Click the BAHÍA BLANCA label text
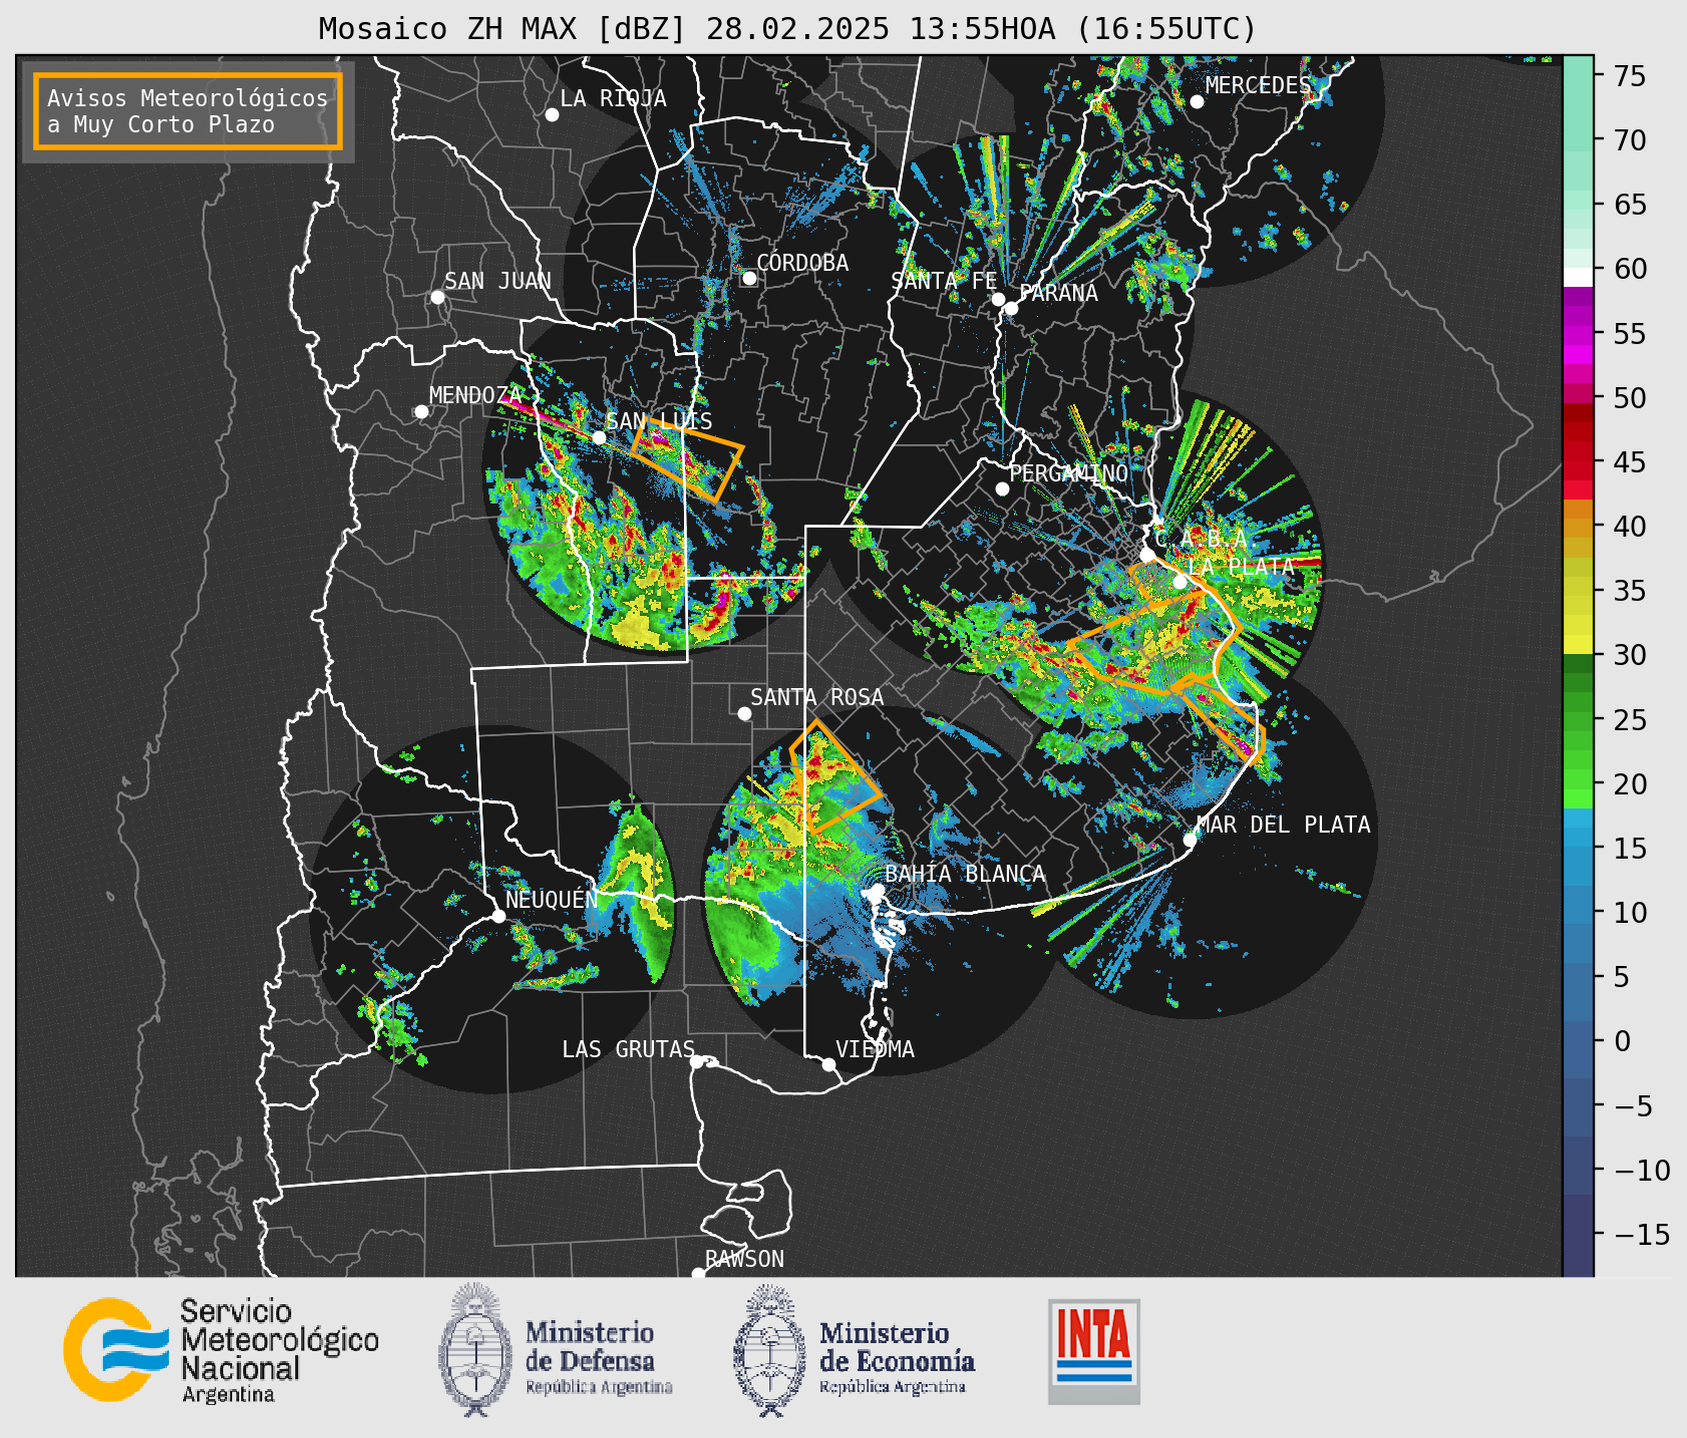 pyautogui.click(x=965, y=874)
